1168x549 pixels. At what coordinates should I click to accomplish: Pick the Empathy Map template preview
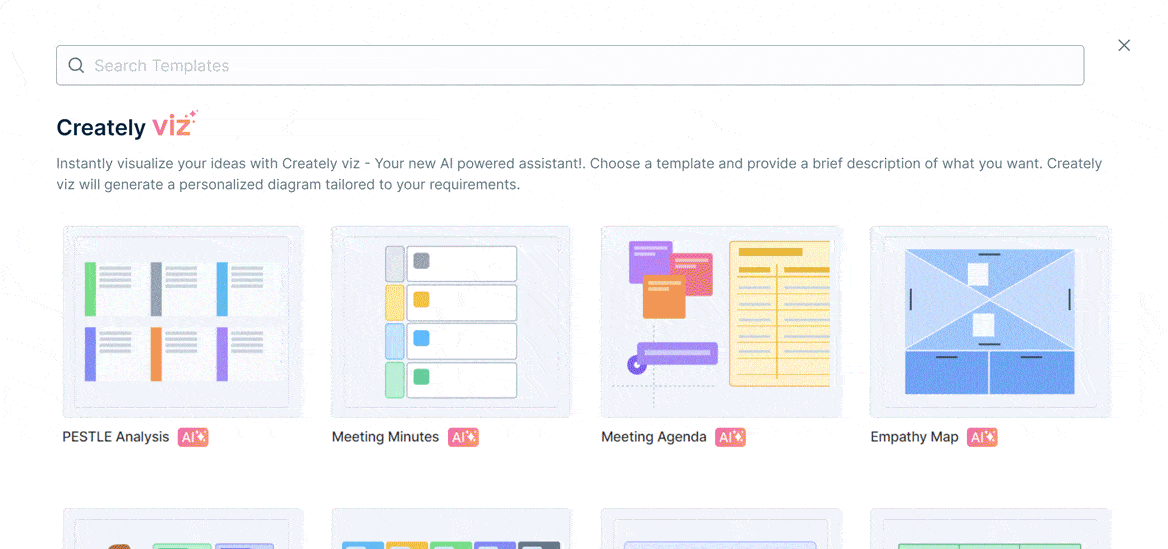(990, 321)
